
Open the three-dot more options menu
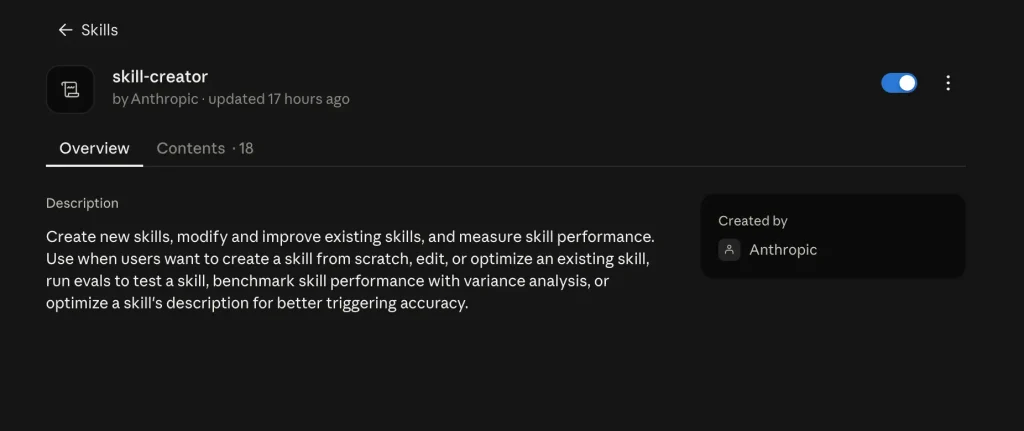948,83
